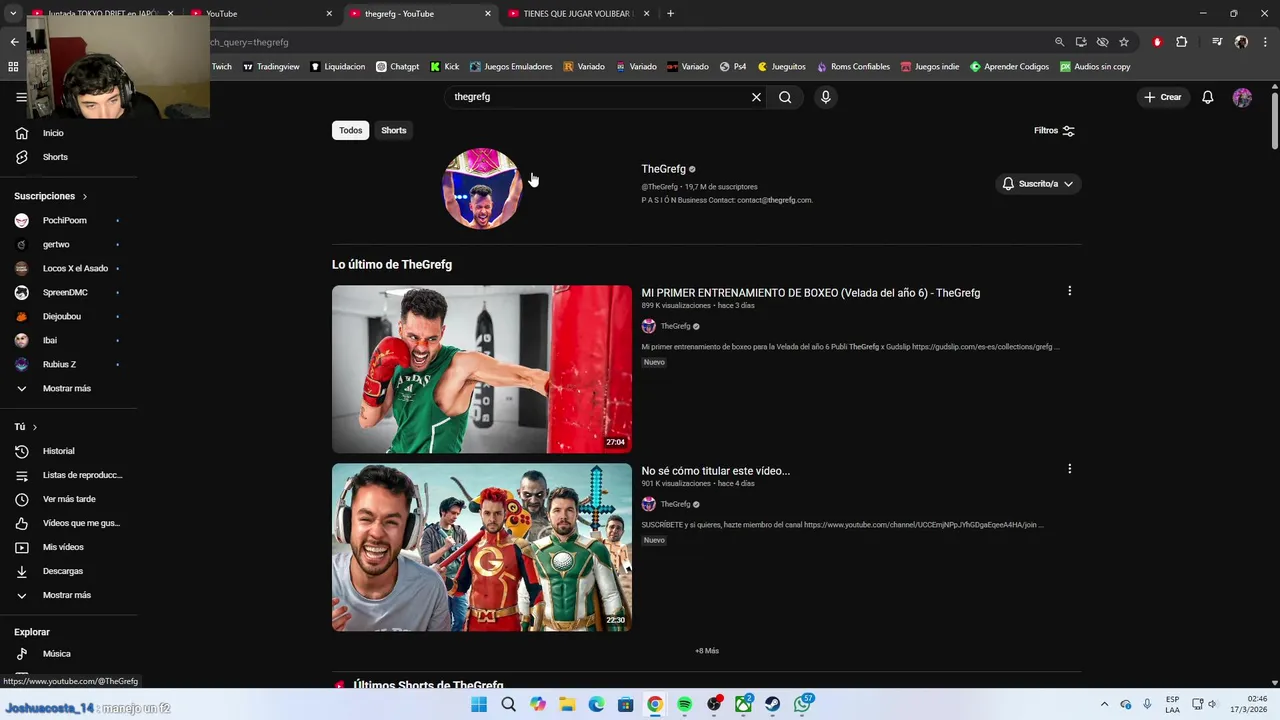Click TheGrefg channel name under the boxing video
This screenshot has height=720, width=1280.
[x=675, y=326]
